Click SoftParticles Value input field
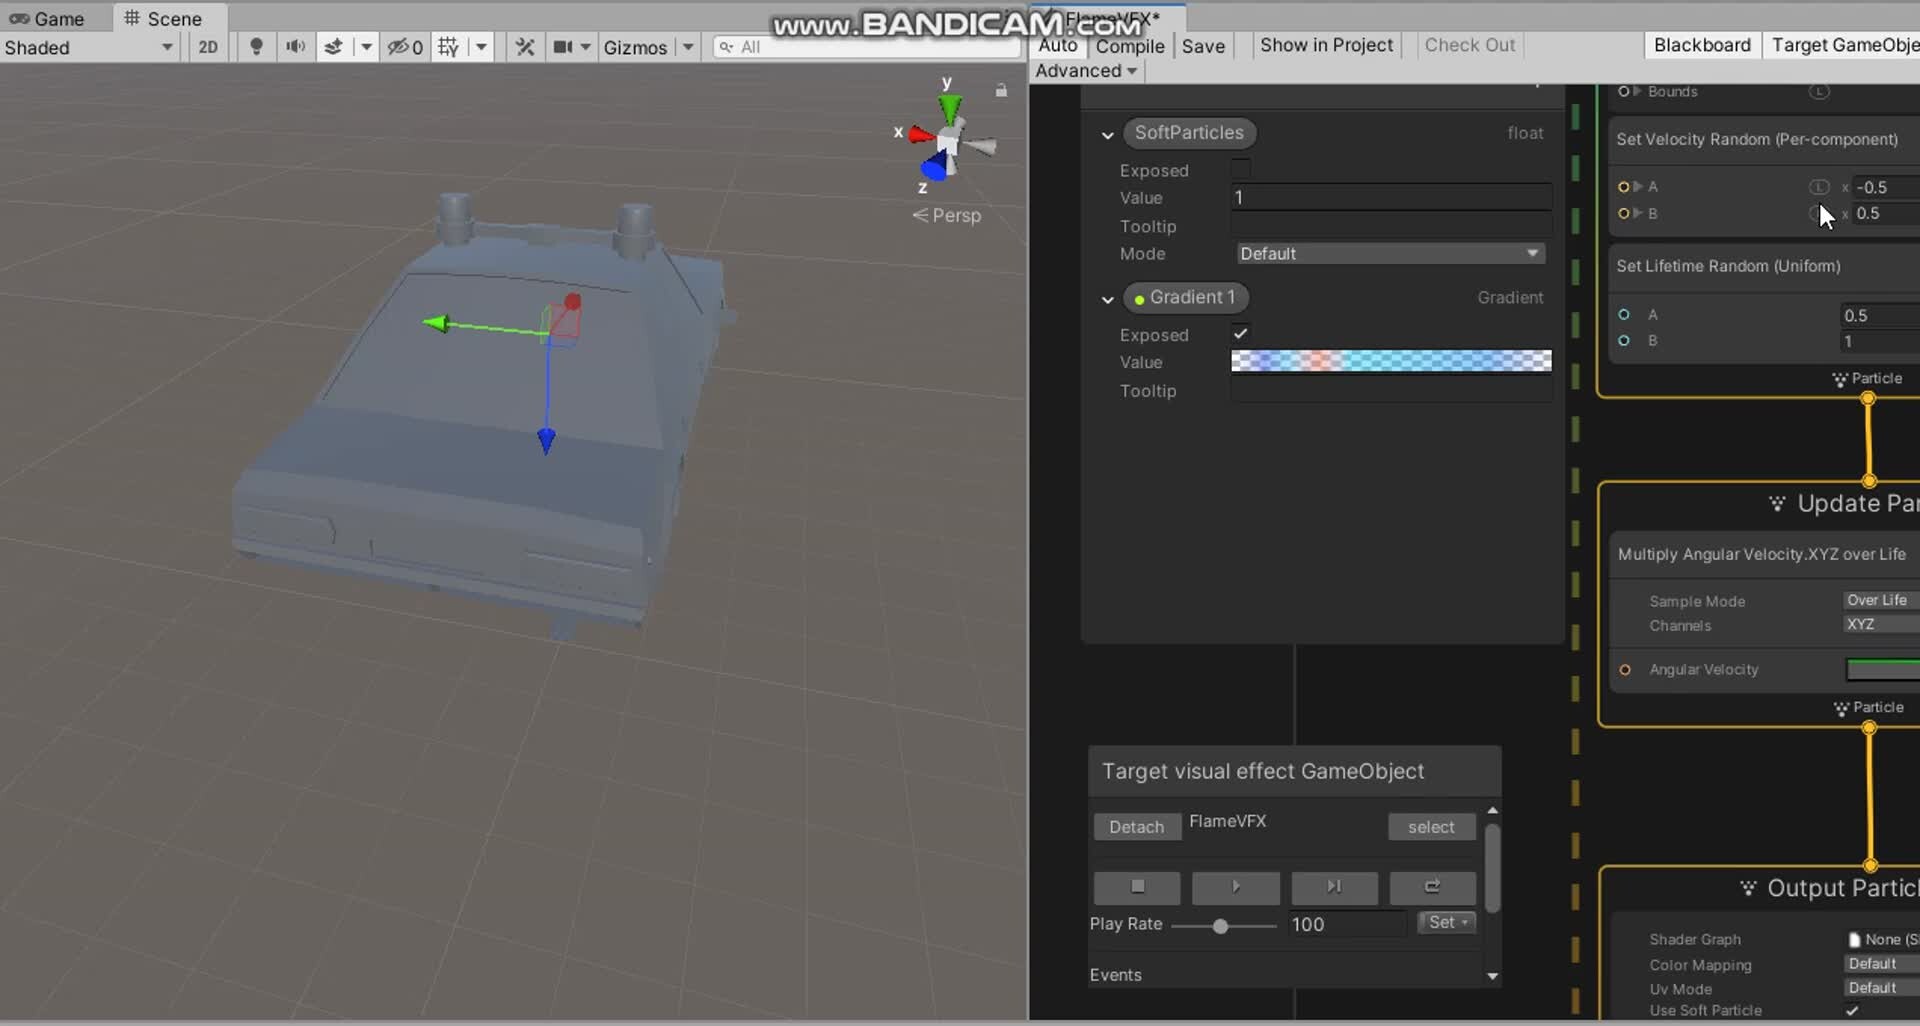This screenshot has height=1026, width=1920. (x=1391, y=197)
